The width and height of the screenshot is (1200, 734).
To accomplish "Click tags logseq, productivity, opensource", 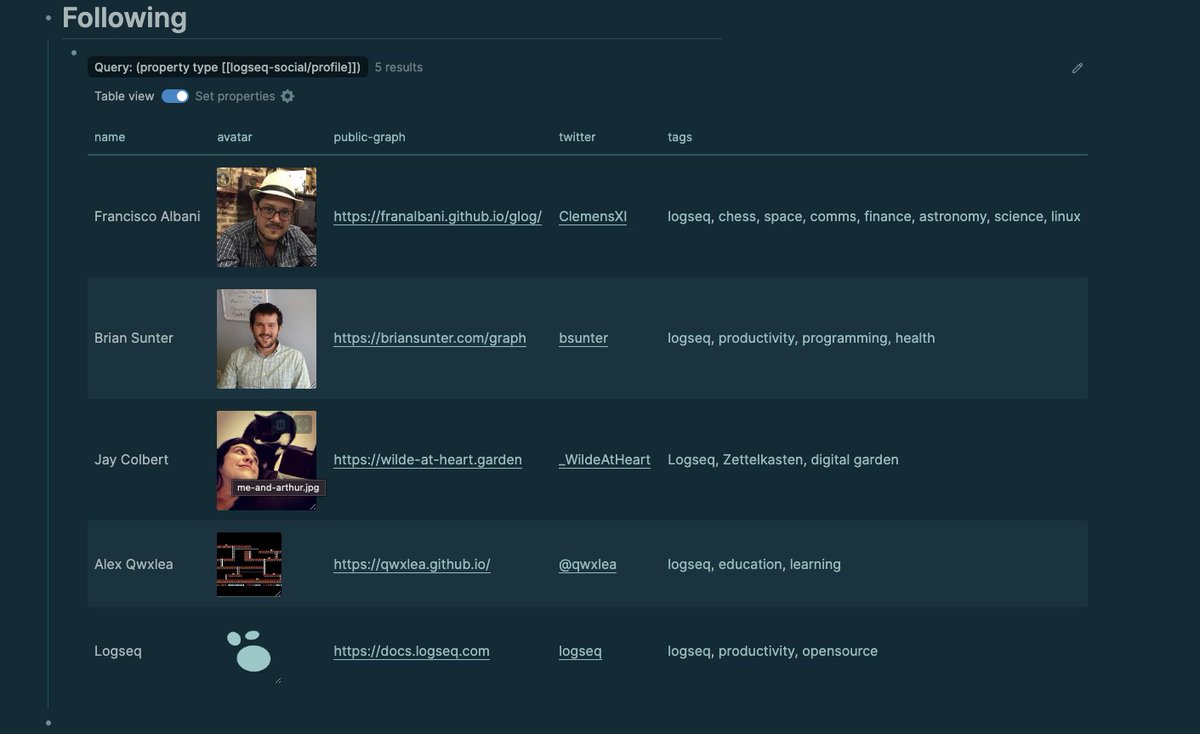I will pos(773,651).
